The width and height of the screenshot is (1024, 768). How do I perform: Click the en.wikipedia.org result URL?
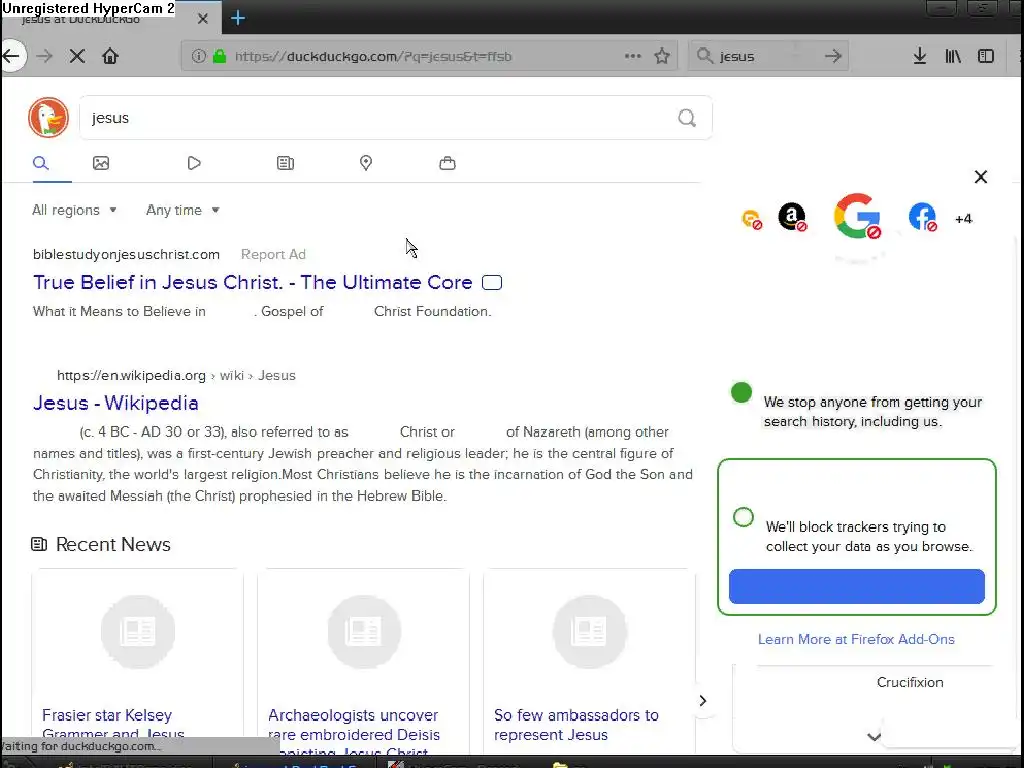176,376
